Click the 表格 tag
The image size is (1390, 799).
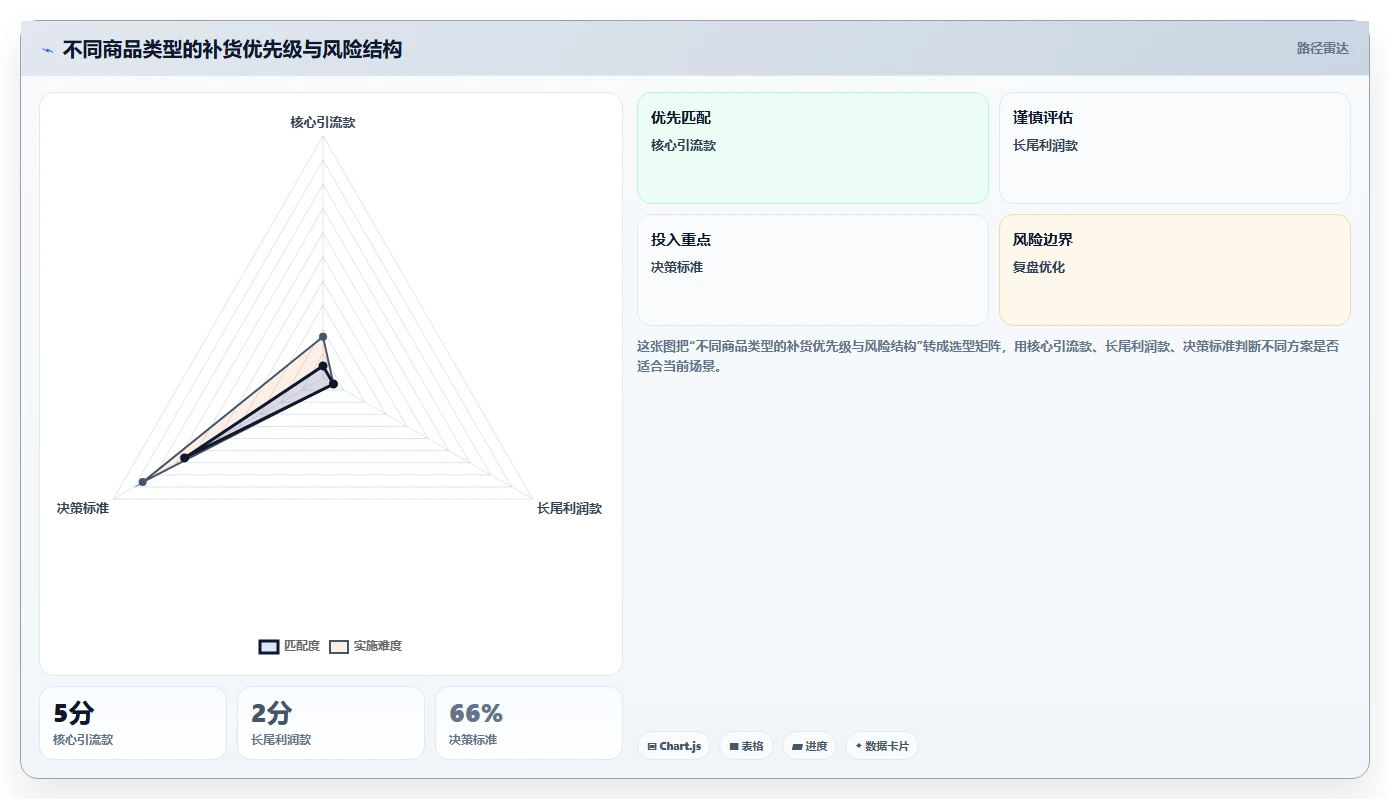[x=746, y=746]
